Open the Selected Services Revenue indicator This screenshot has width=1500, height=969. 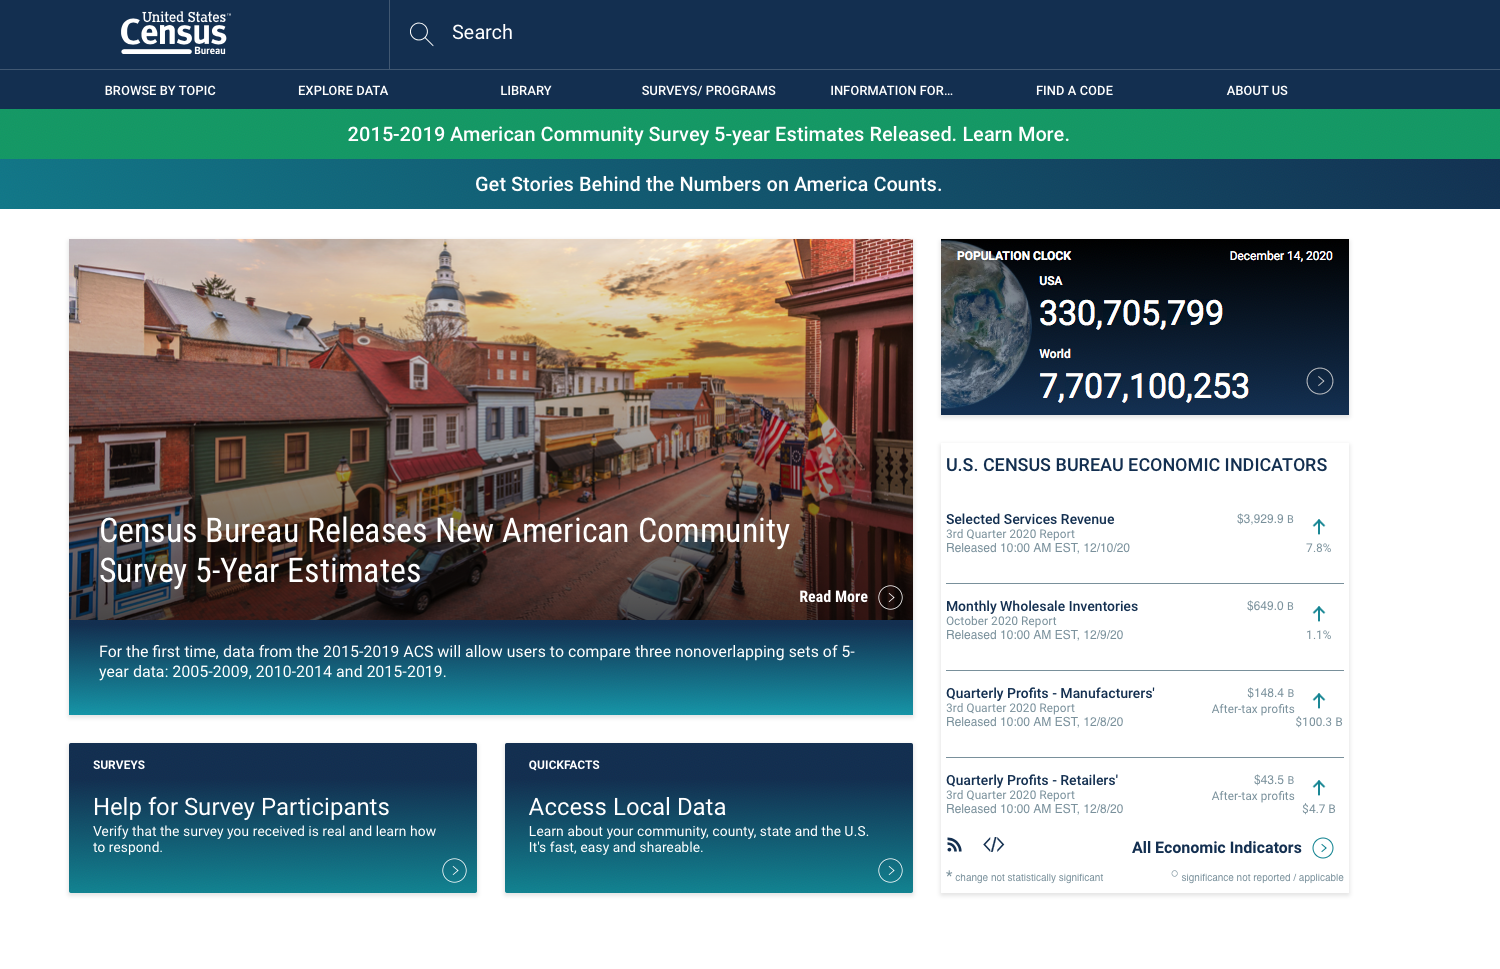point(1030,519)
